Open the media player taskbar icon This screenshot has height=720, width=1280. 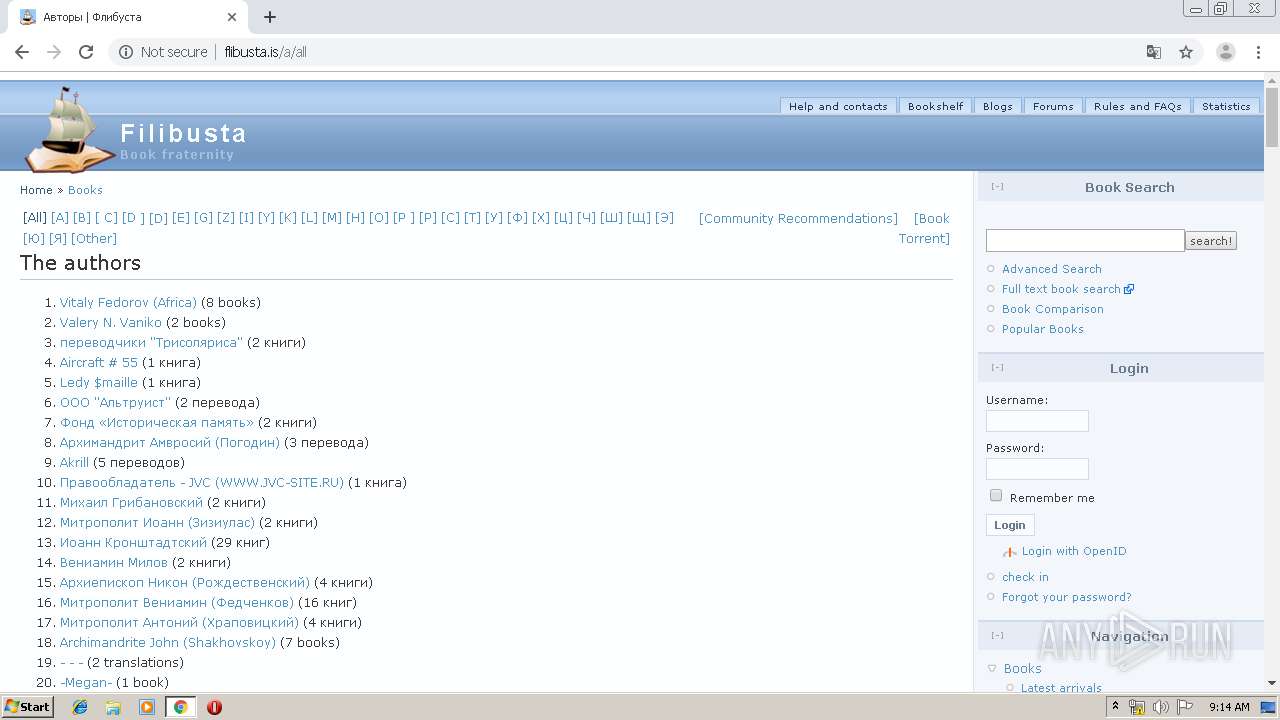147,707
